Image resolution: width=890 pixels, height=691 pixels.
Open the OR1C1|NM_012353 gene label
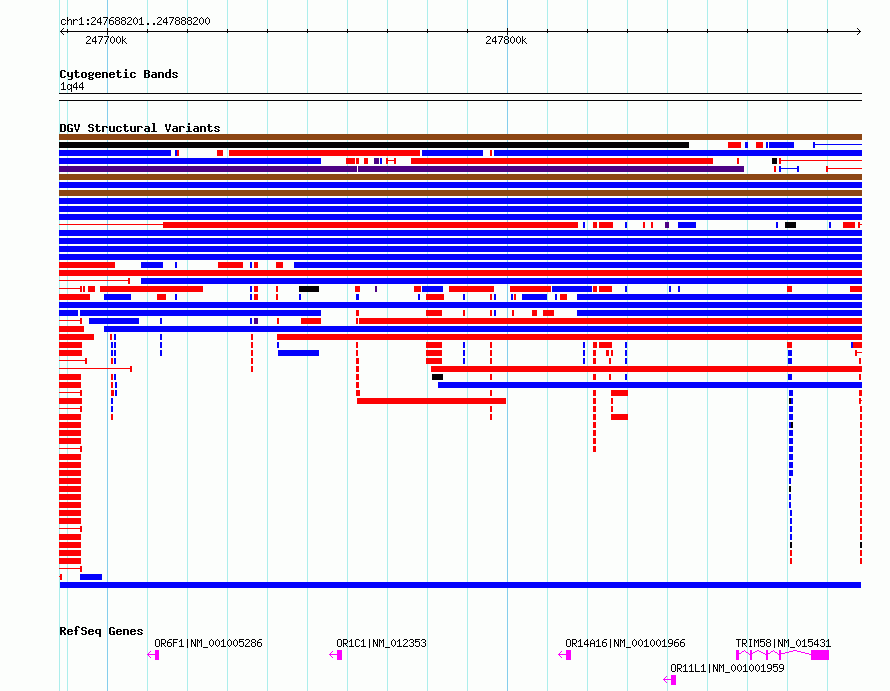pos(381,643)
